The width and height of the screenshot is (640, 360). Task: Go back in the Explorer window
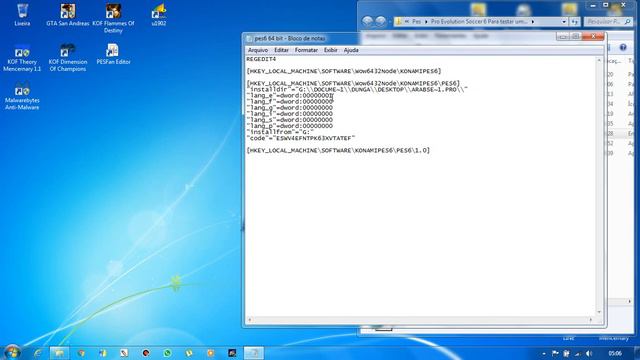click(367, 21)
